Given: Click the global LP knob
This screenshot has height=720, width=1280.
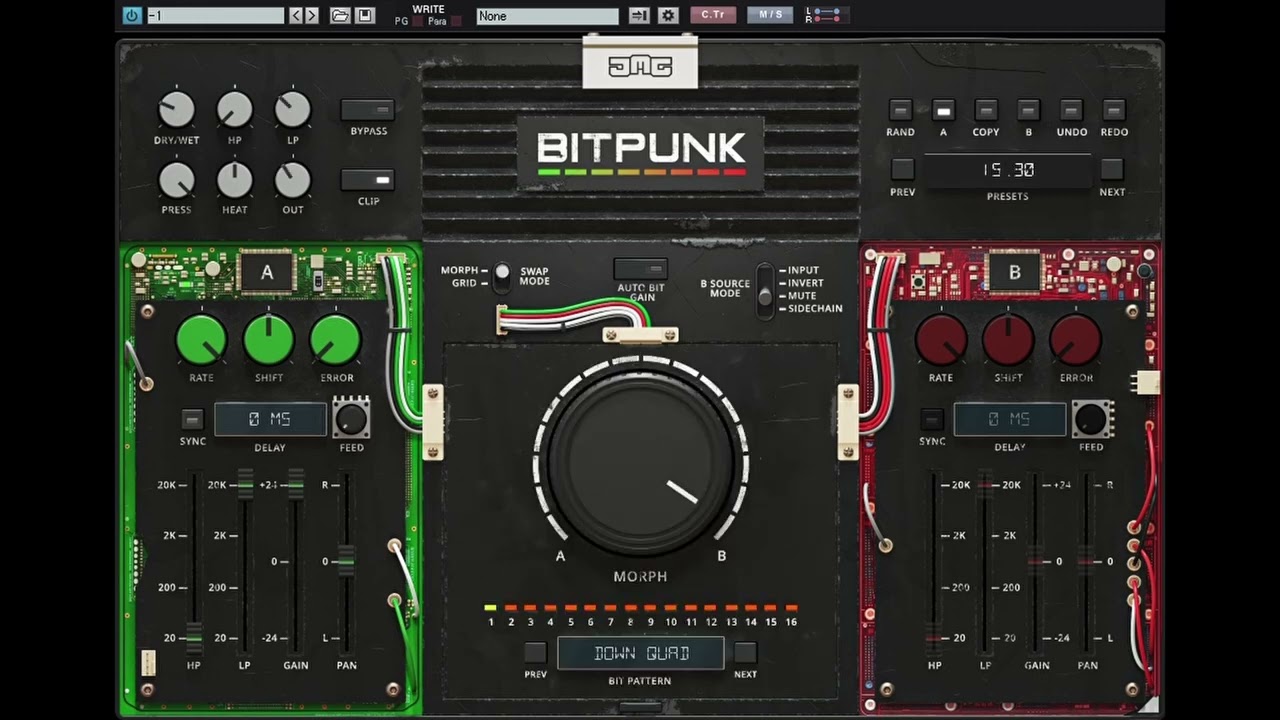Looking at the screenshot, I should (293, 109).
